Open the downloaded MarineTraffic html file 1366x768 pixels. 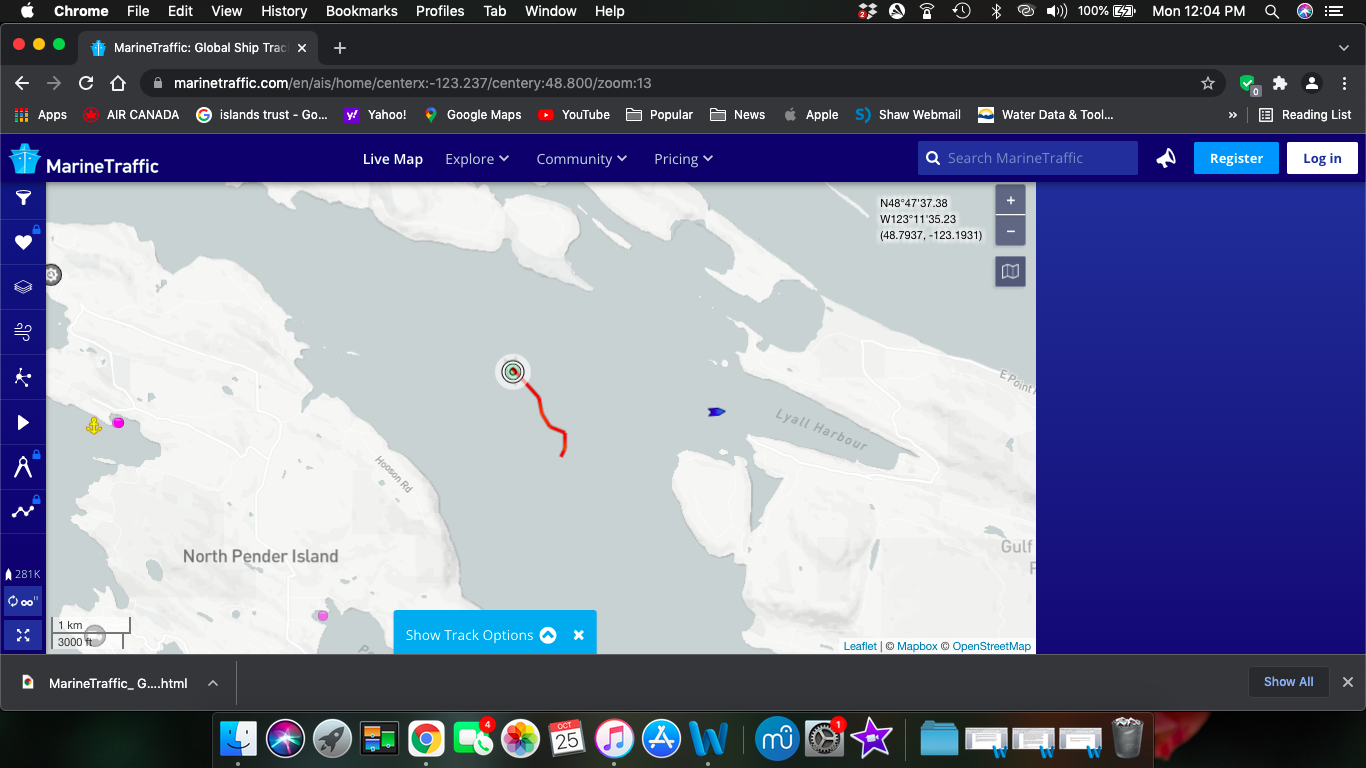[107, 683]
